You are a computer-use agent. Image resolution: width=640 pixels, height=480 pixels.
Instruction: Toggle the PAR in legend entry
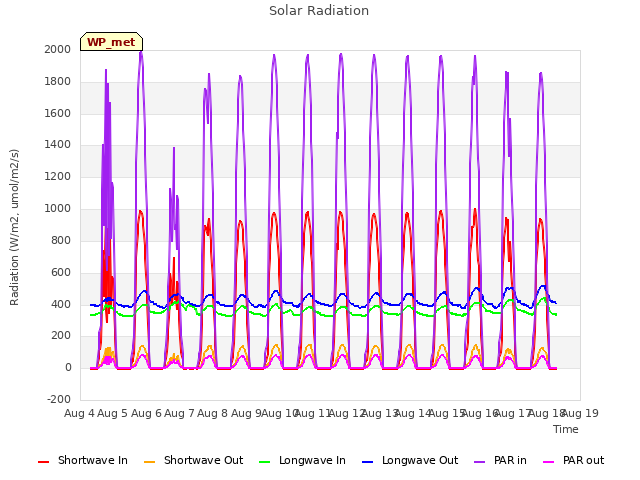pyautogui.click(x=500, y=460)
